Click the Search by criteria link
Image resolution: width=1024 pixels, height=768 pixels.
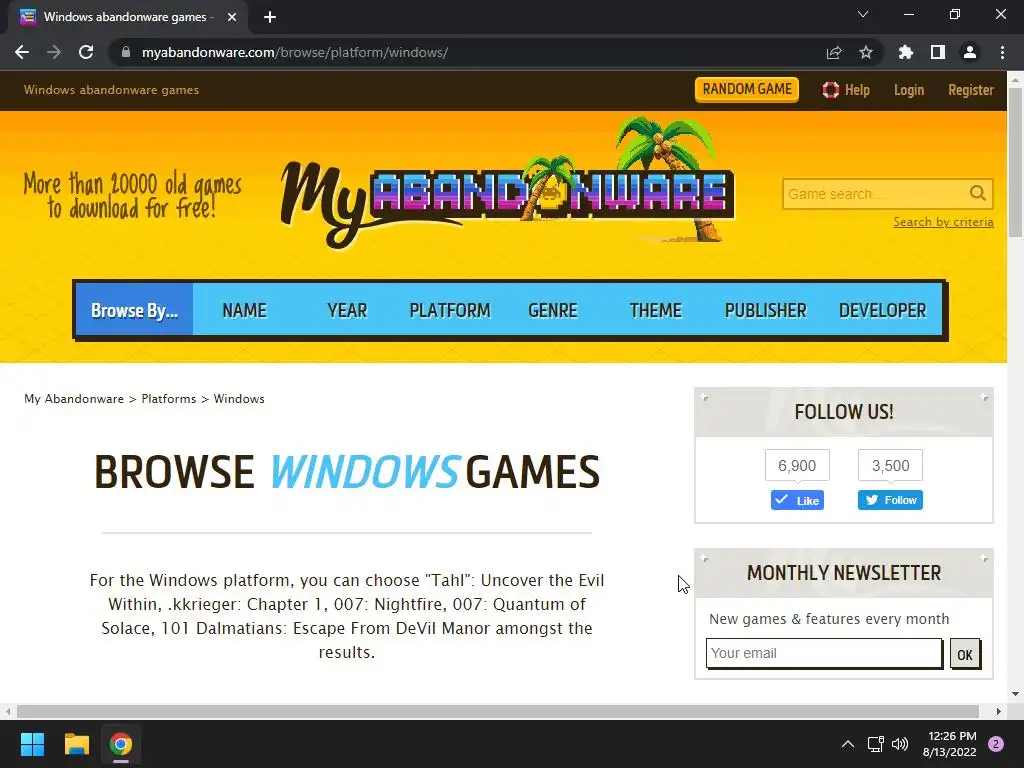[943, 222]
